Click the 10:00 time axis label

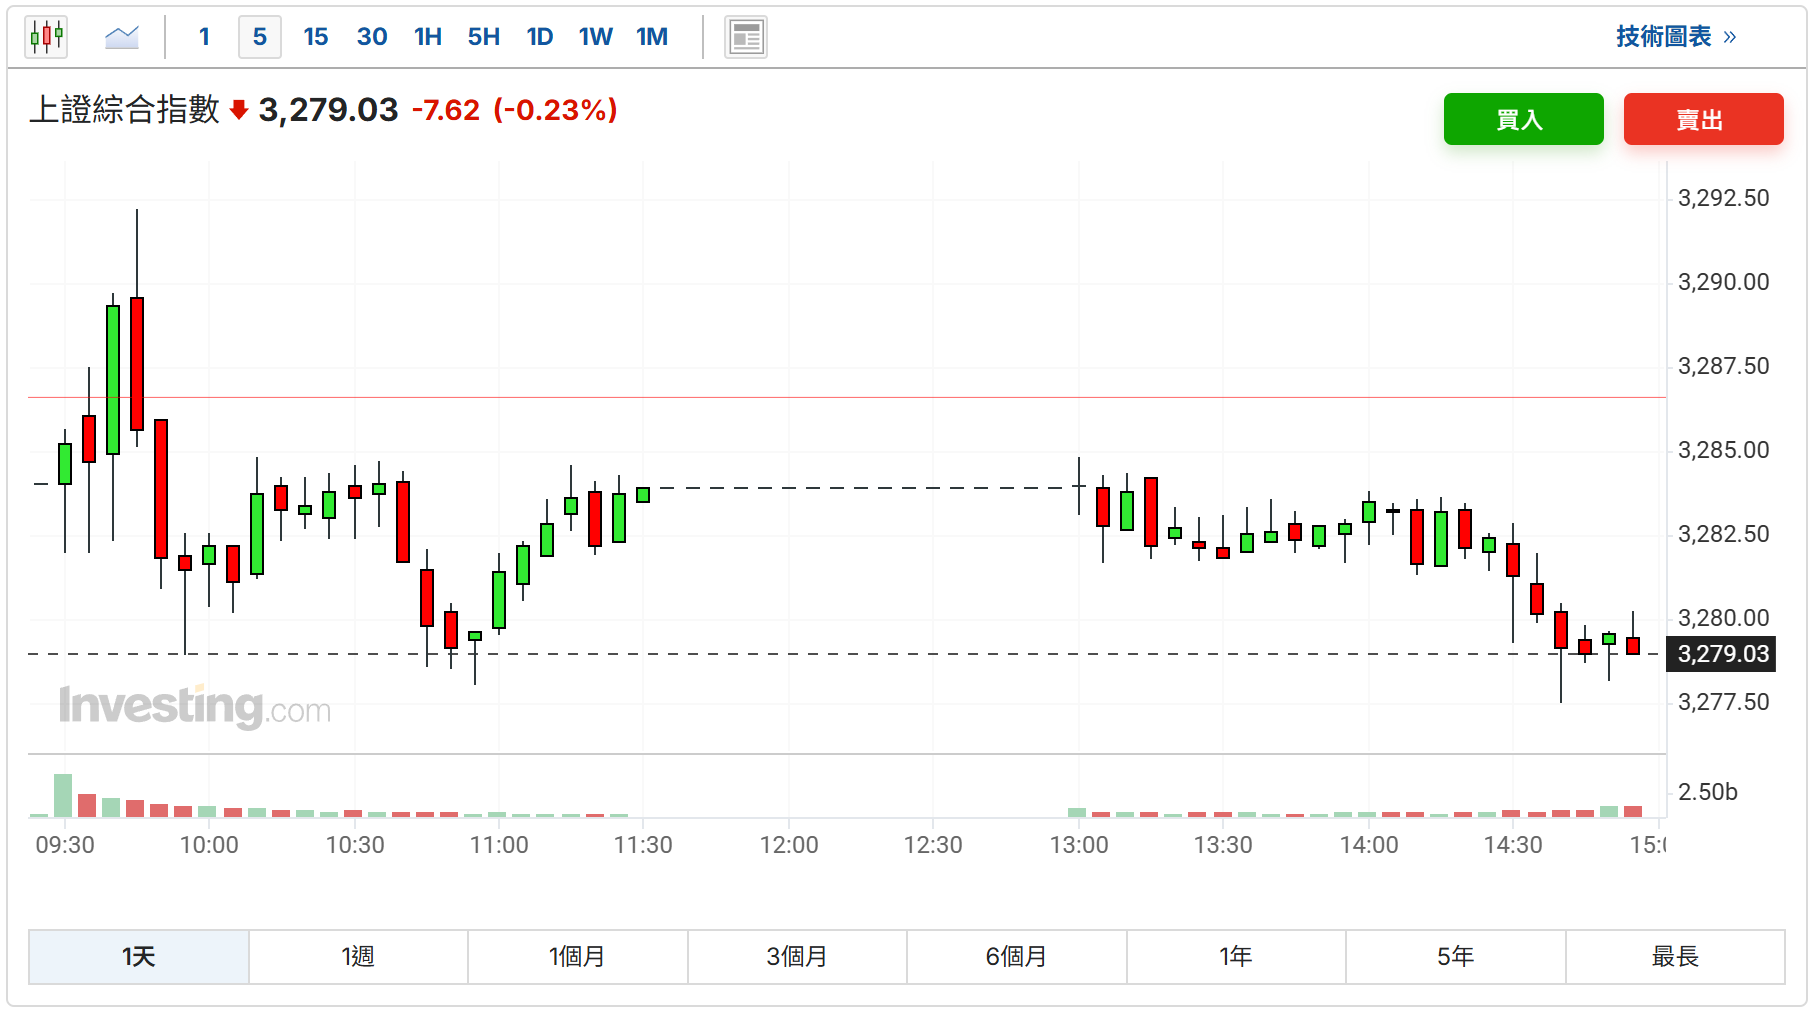[x=209, y=845]
